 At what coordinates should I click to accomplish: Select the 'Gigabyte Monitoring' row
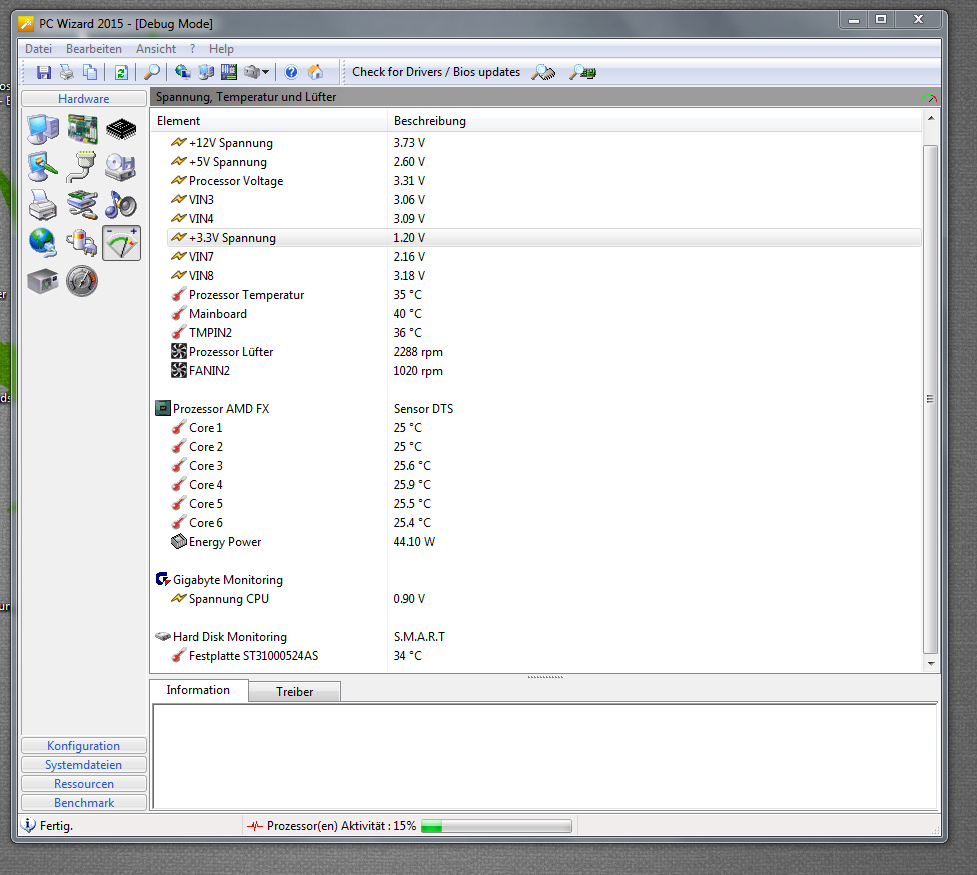click(x=536, y=580)
